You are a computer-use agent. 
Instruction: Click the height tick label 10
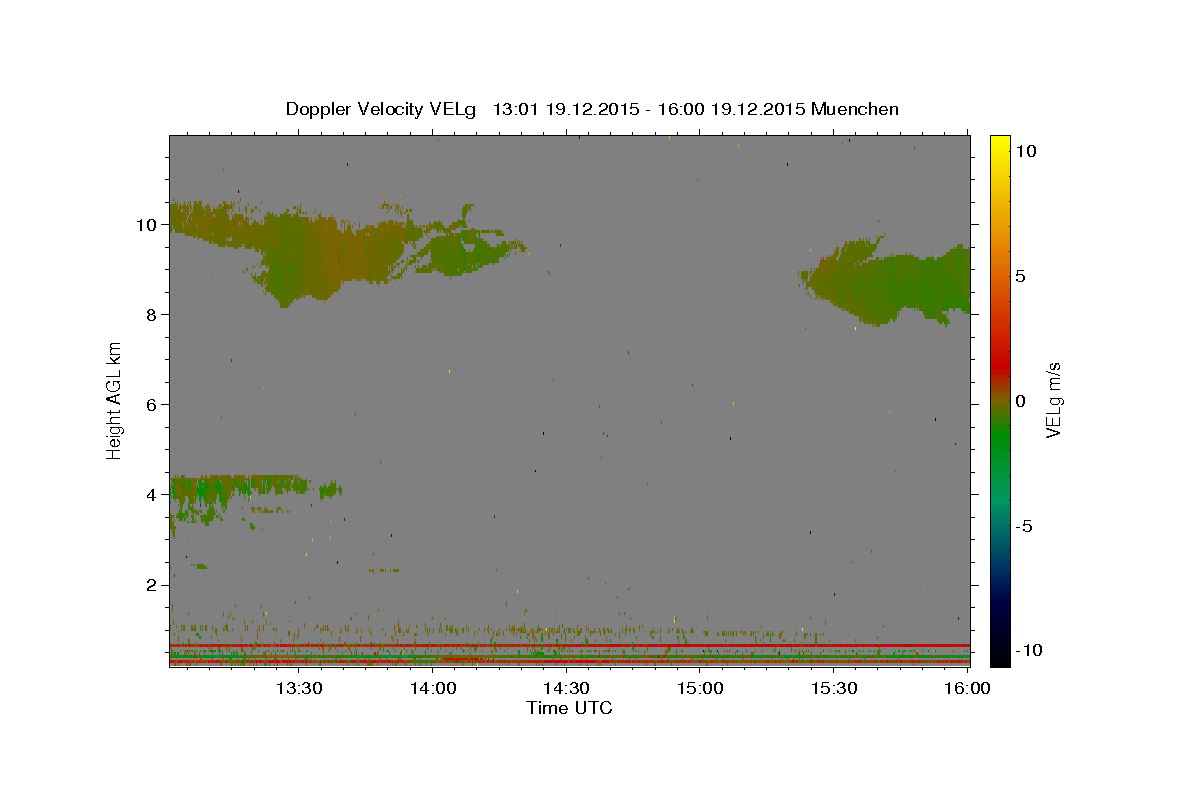149,225
